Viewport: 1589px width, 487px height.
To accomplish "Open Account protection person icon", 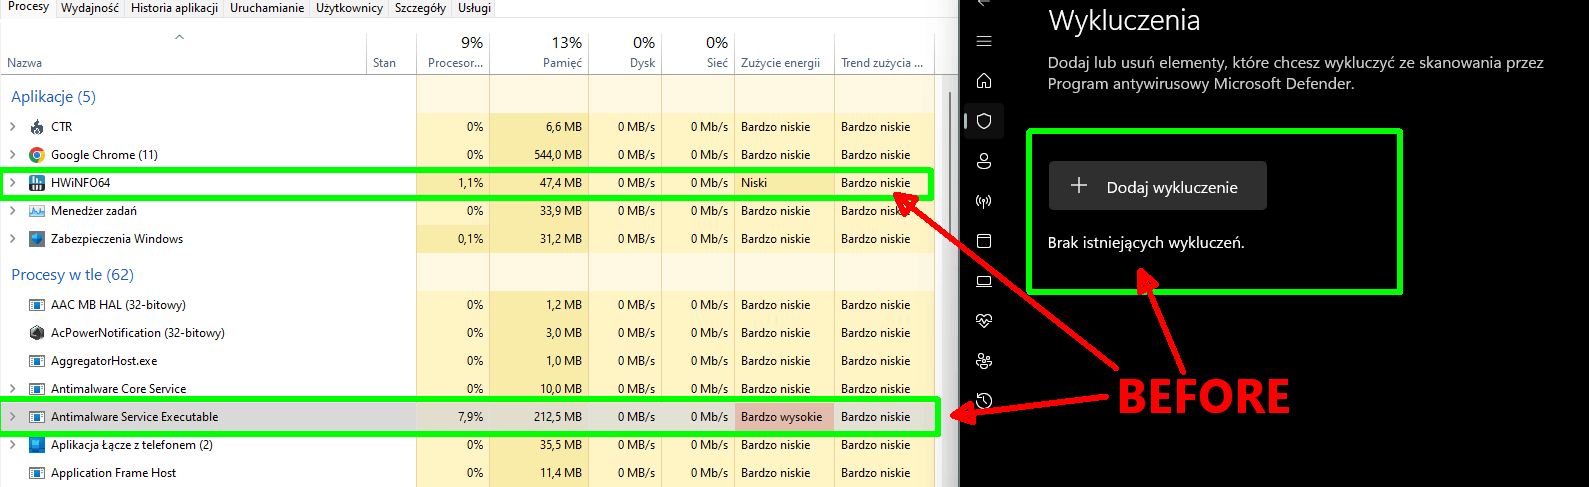I will (x=984, y=161).
